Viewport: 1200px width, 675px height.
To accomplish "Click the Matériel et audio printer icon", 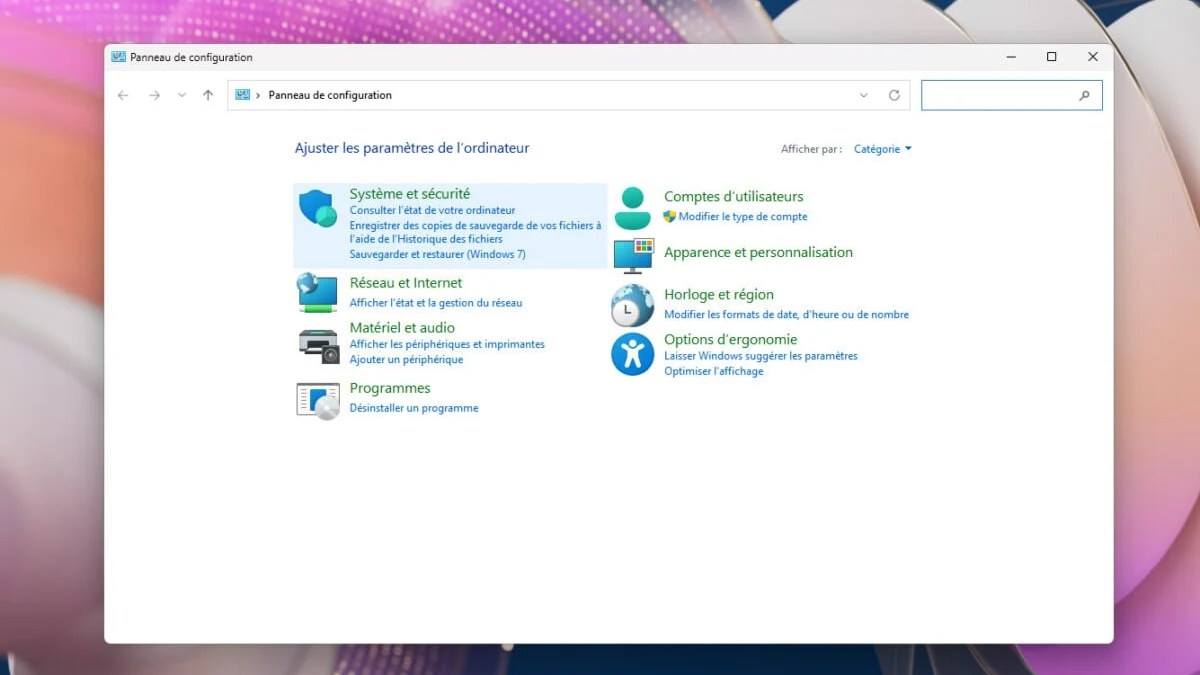I will [x=318, y=345].
